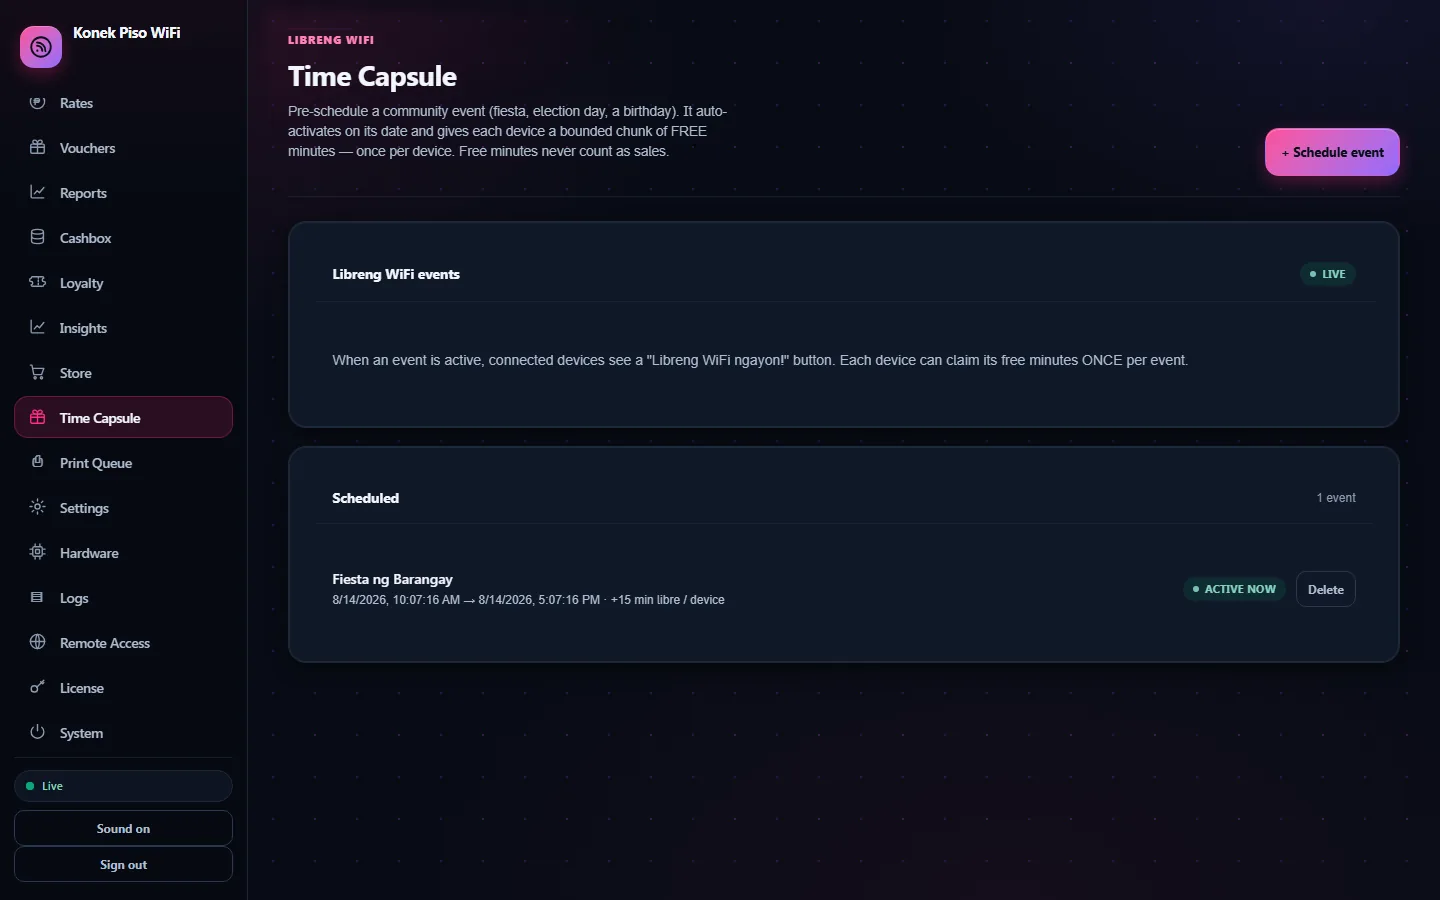Toggle the Sound on button

123,828
